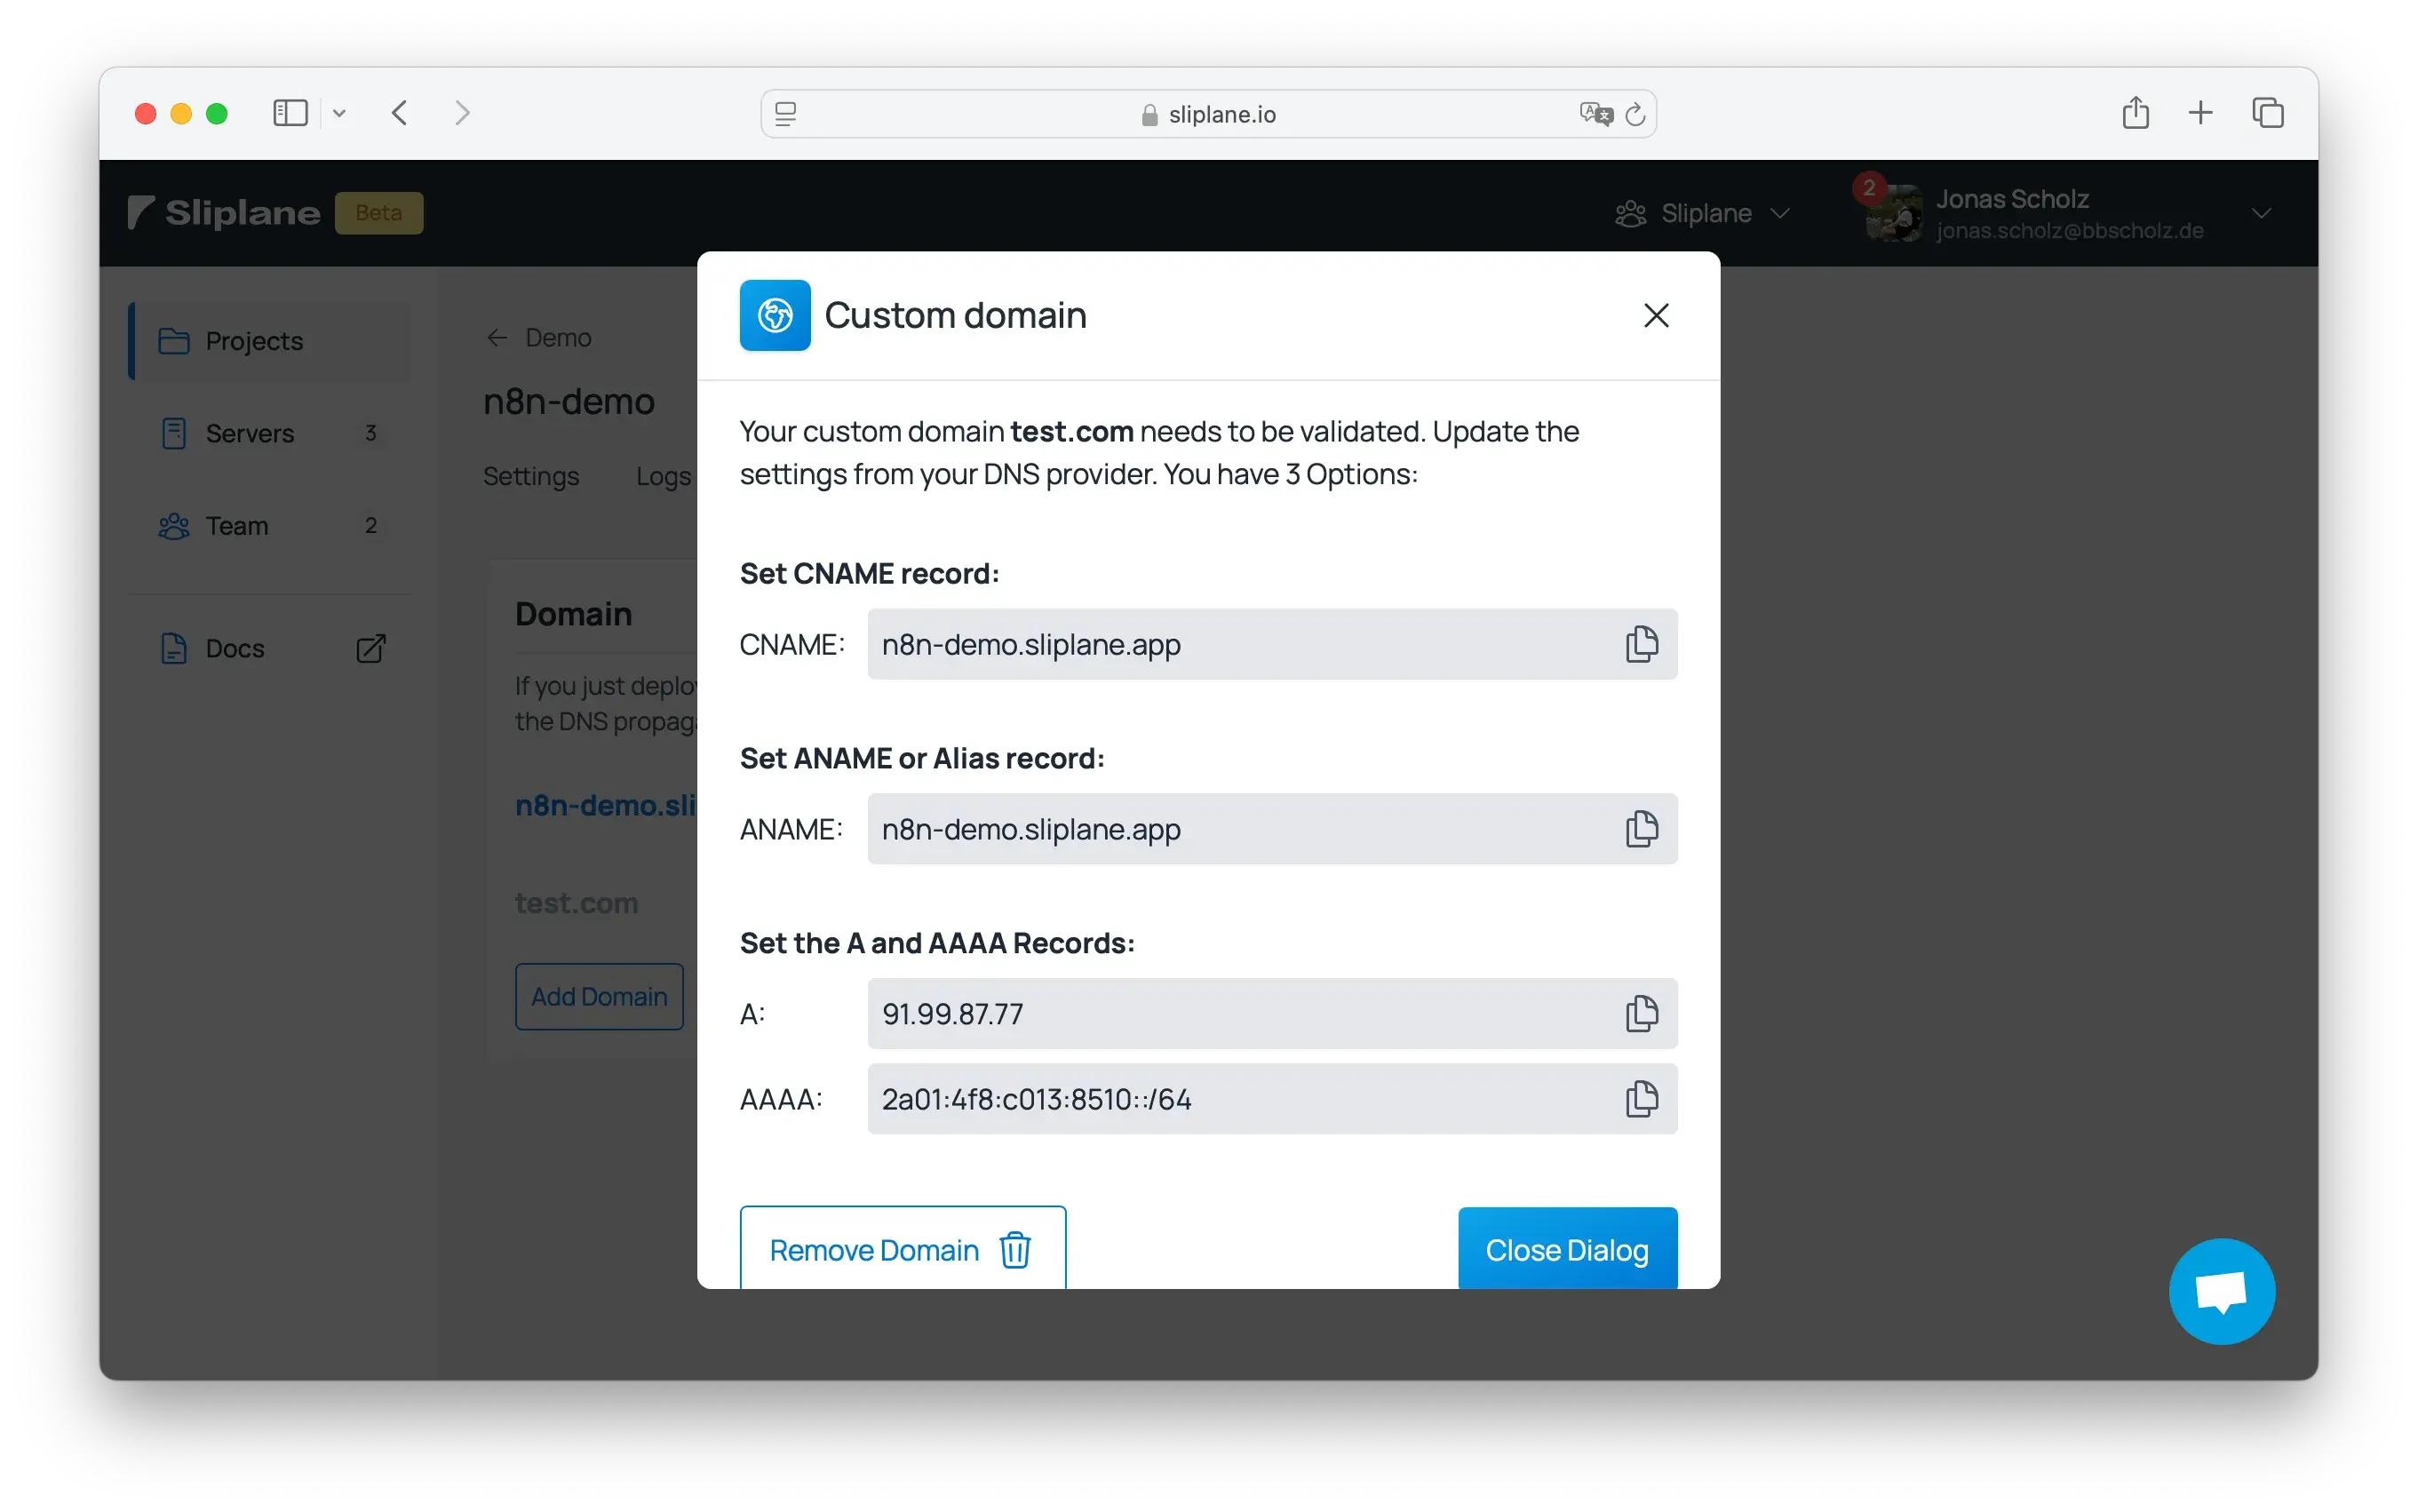Close the Custom domain dialog with X
The width and height of the screenshot is (2418, 1512).
click(1656, 315)
